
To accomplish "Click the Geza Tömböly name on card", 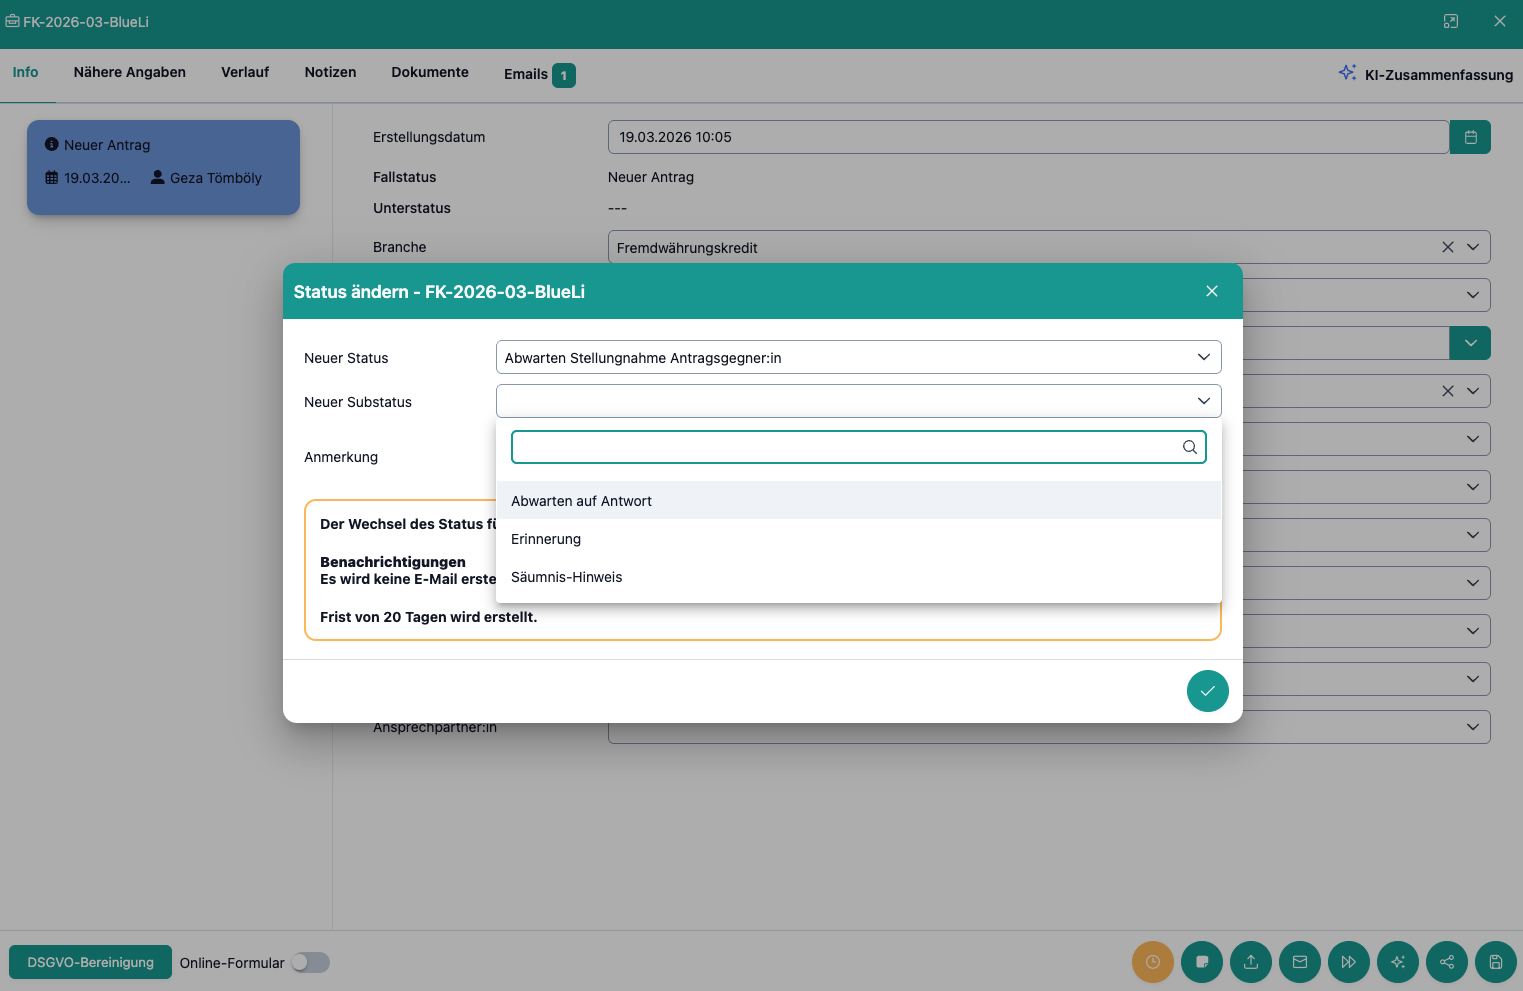I will pyautogui.click(x=216, y=178).
